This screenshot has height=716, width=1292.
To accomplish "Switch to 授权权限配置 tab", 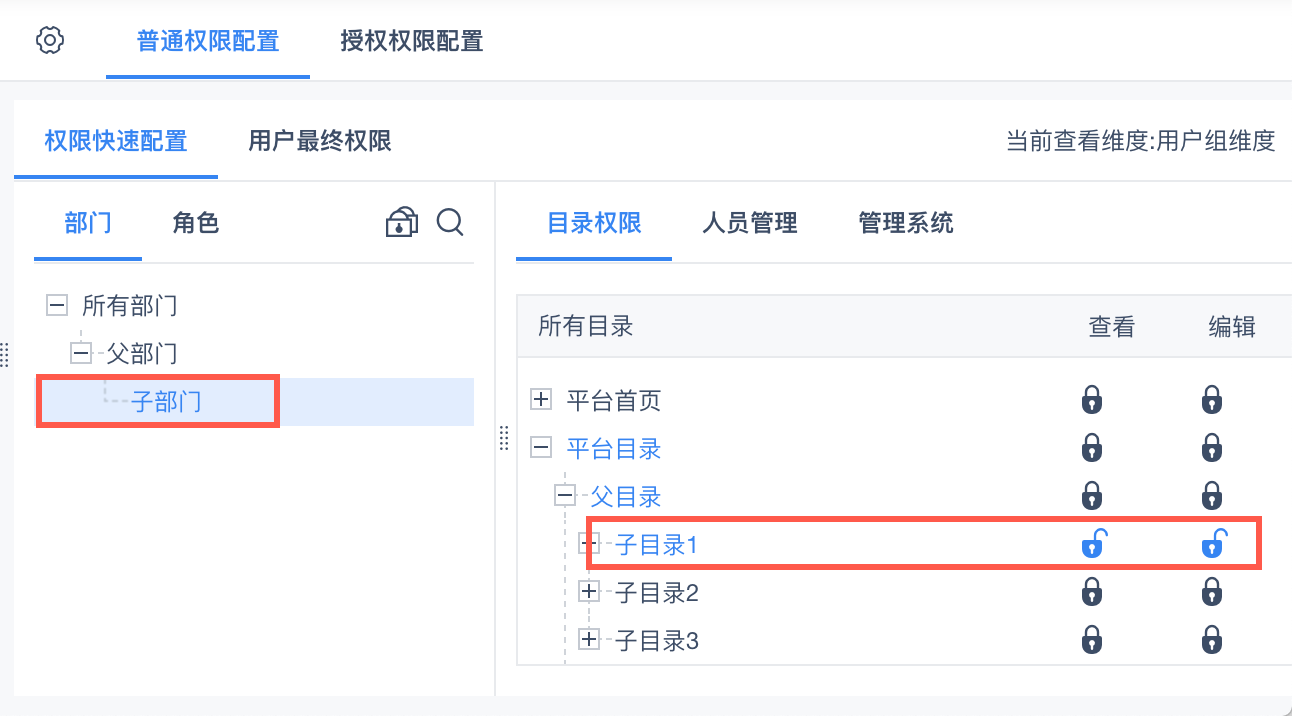I will pyautogui.click(x=412, y=41).
